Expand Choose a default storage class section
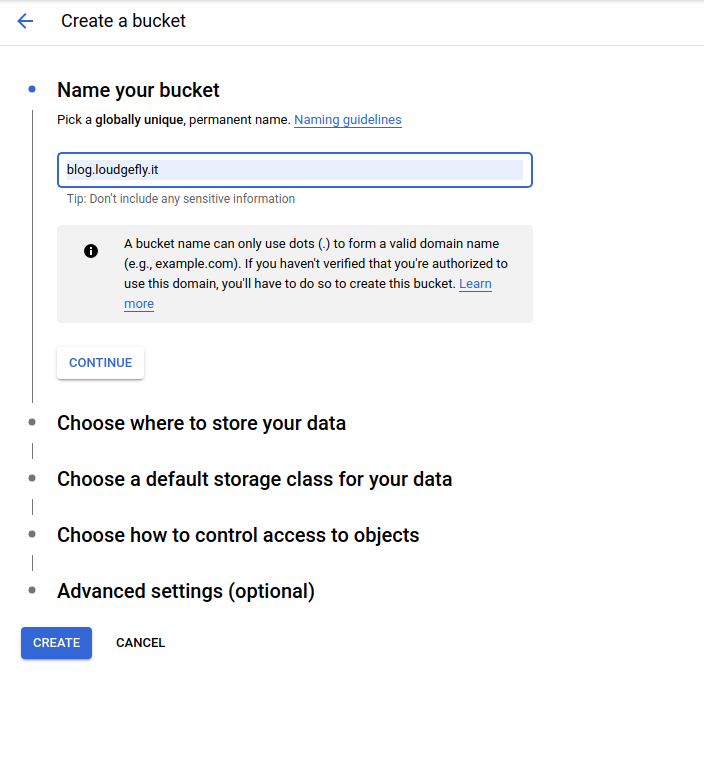This screenshot has width=704, height=765. pos(254,479)
